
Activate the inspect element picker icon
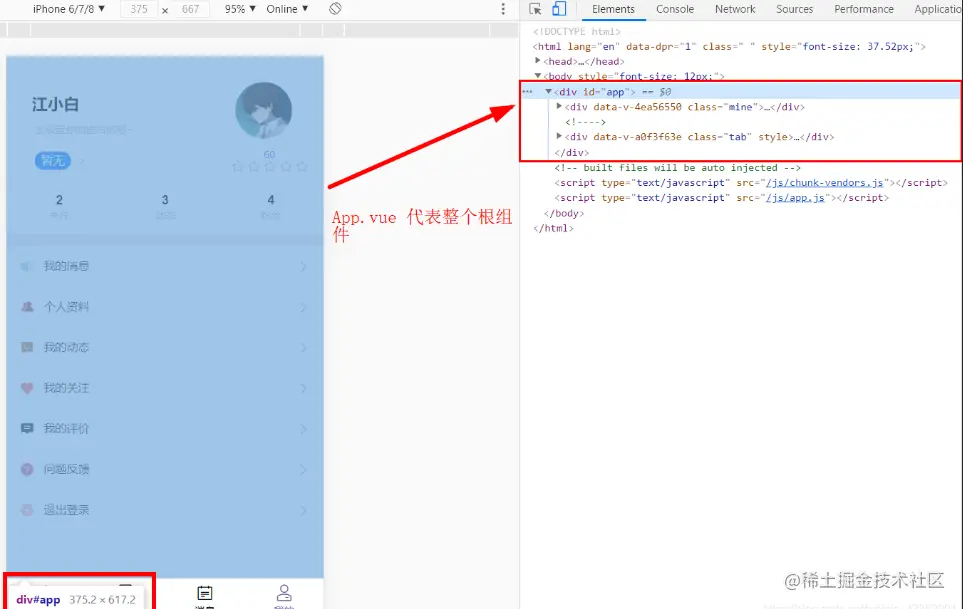[535, 9]
